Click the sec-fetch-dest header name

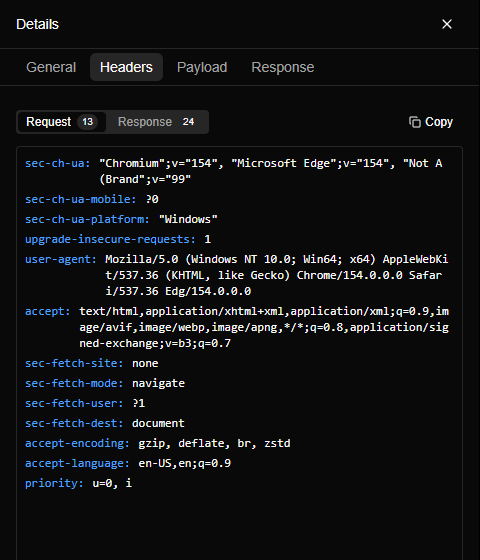click(x=74, y=424)
